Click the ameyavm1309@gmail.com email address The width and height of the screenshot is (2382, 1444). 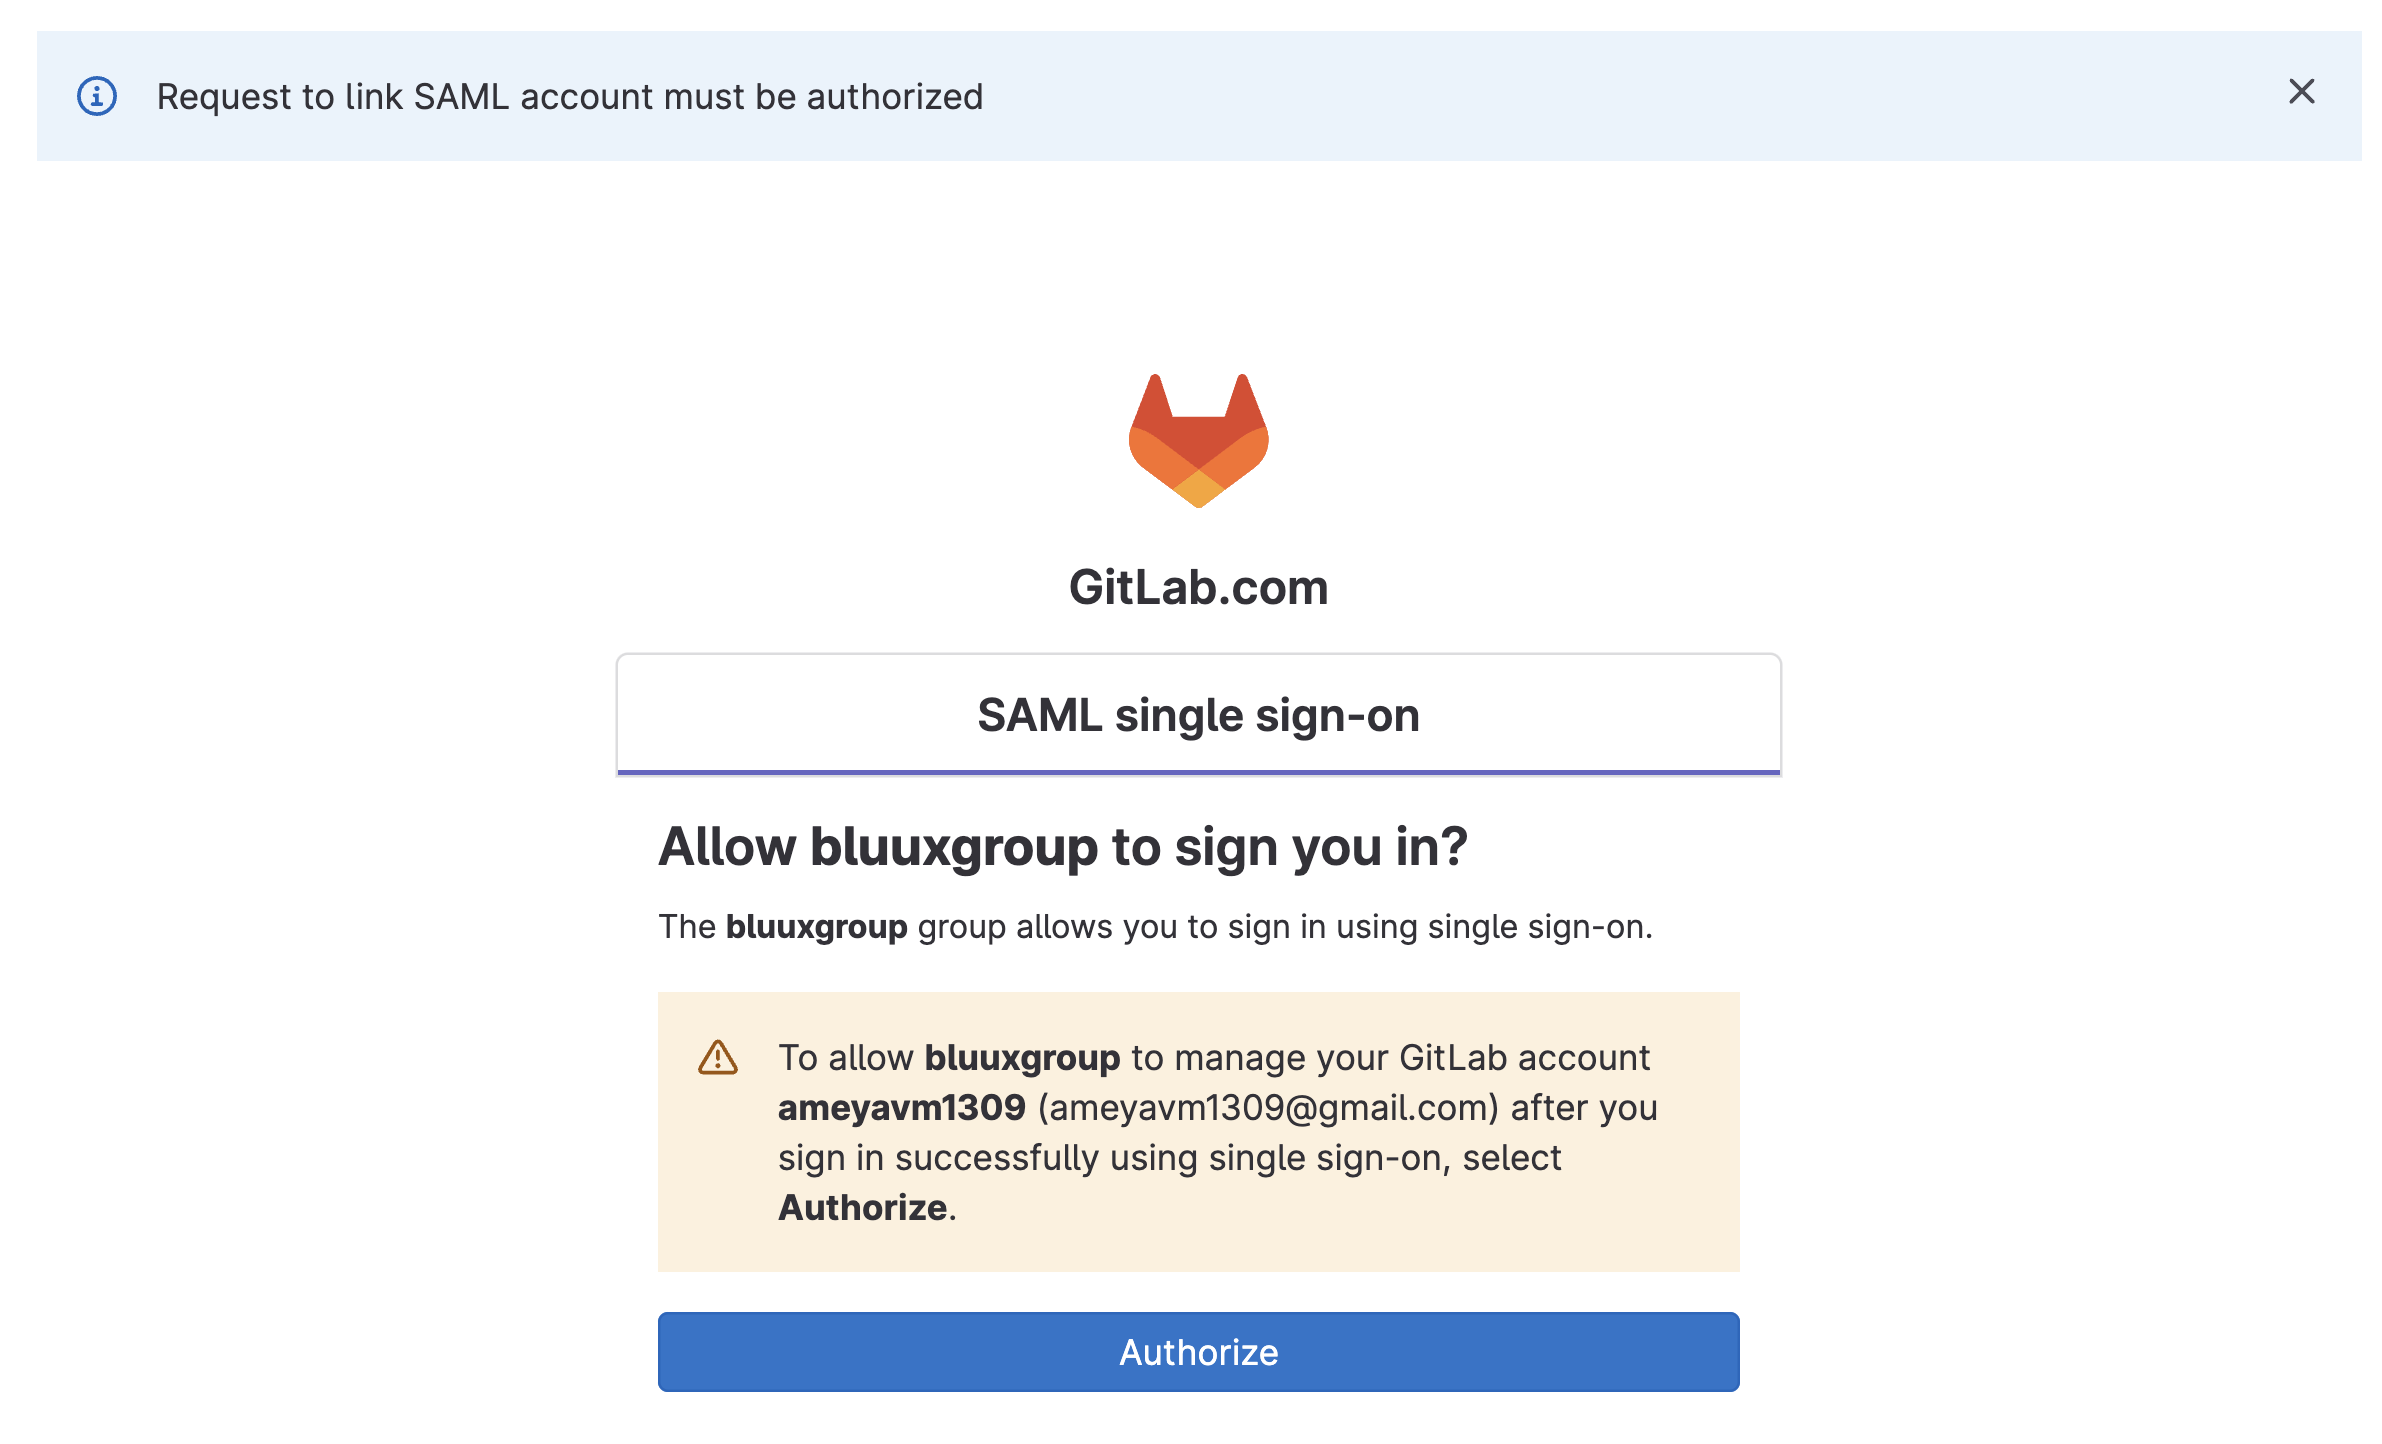coord(1268,1108)
